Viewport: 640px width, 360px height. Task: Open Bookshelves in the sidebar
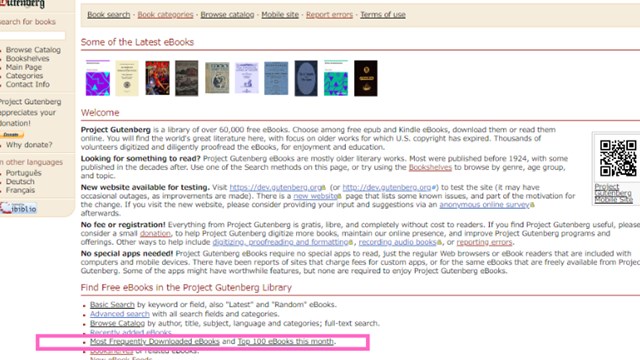(27, 58)
